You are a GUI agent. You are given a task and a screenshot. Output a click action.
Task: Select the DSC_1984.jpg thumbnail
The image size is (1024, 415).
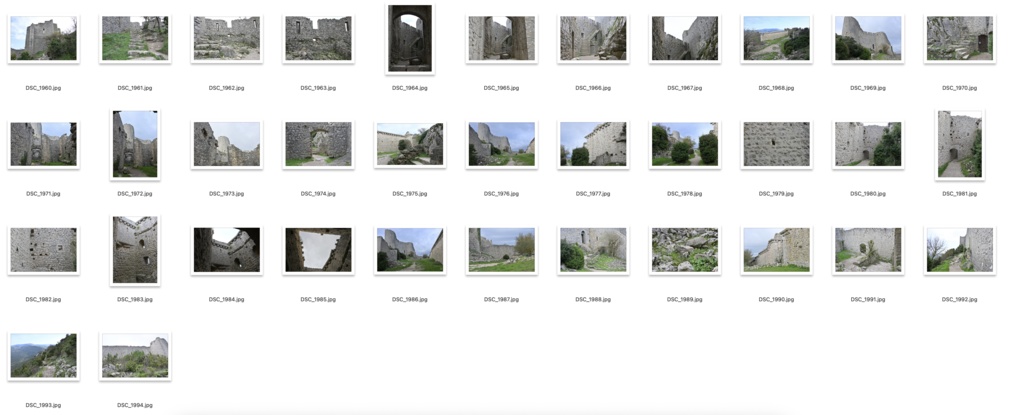click(x=227, y=250)
